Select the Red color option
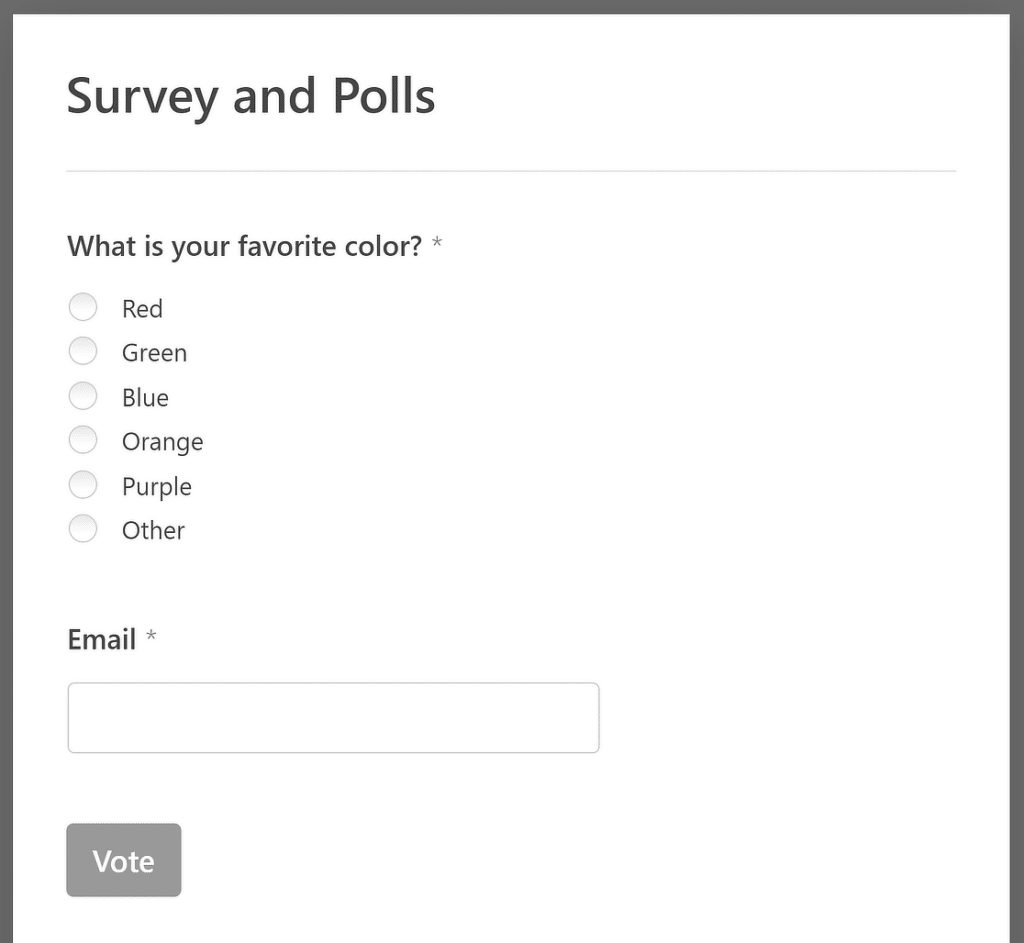Image resolution: width=1024 pixels, height=943 pixels. point(83,307)
